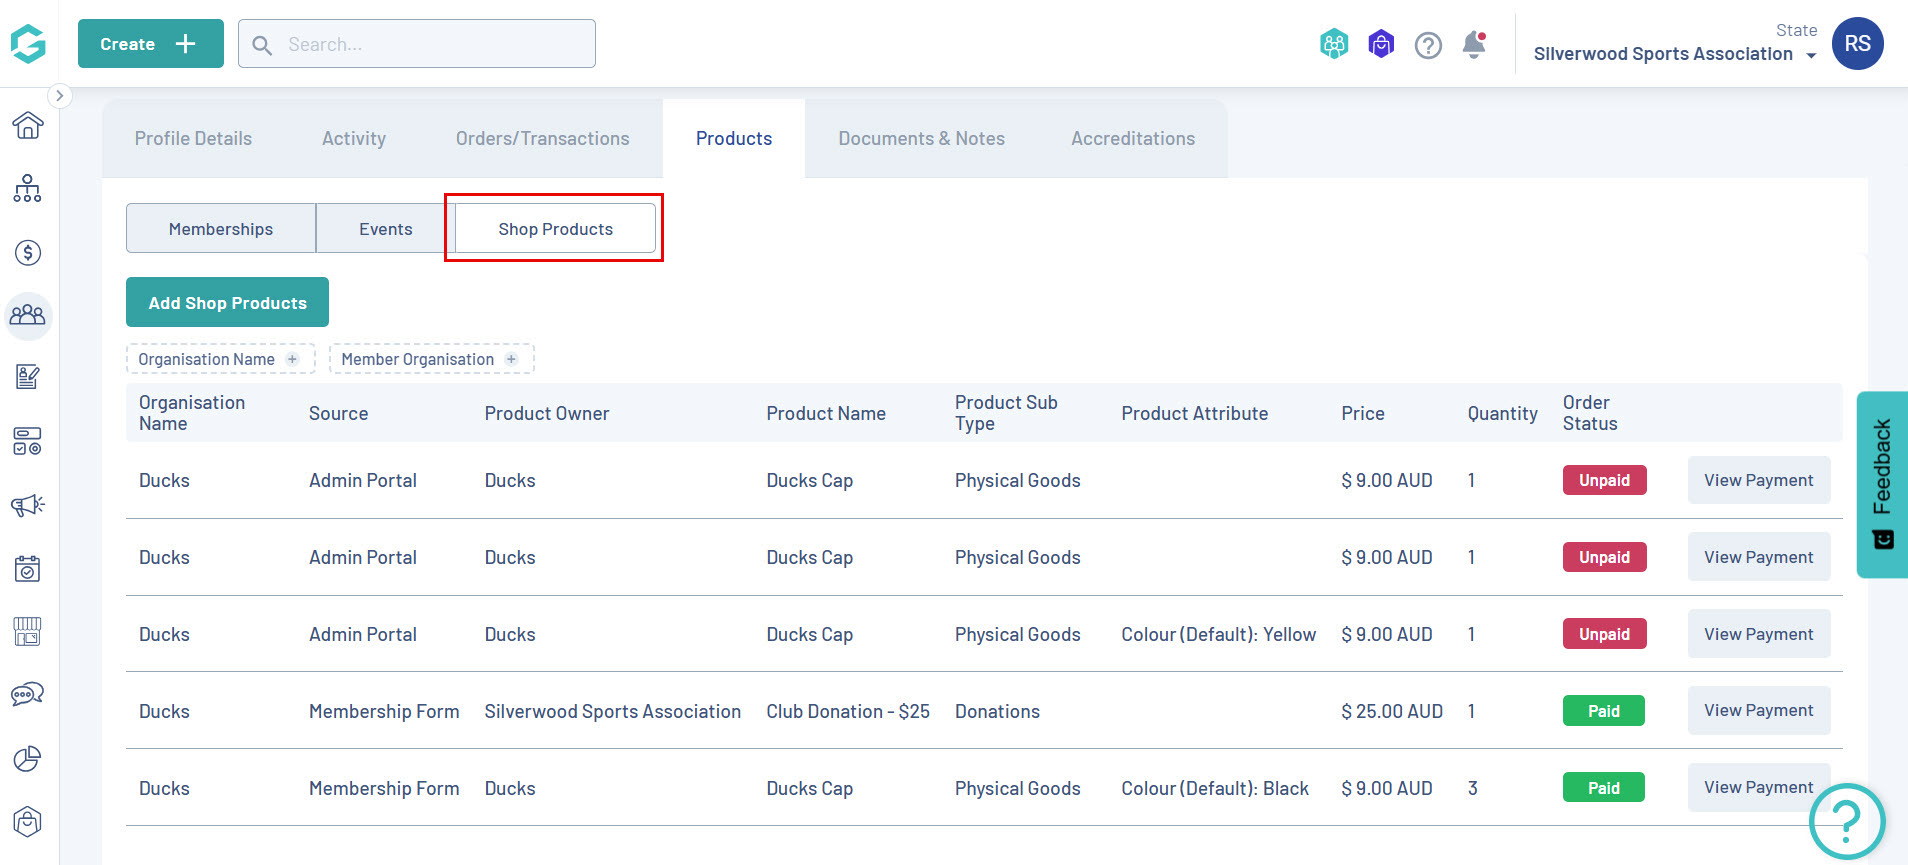Viewport: 1908px width, 865px height.
Task: Click the megaphone communications sidebar icon
Action: coord(28,505)
